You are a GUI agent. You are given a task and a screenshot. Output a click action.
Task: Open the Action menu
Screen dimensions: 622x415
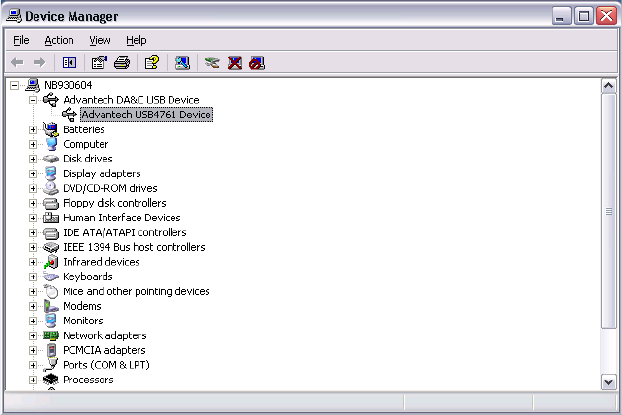pyautogui.click(x=58, y=40)
